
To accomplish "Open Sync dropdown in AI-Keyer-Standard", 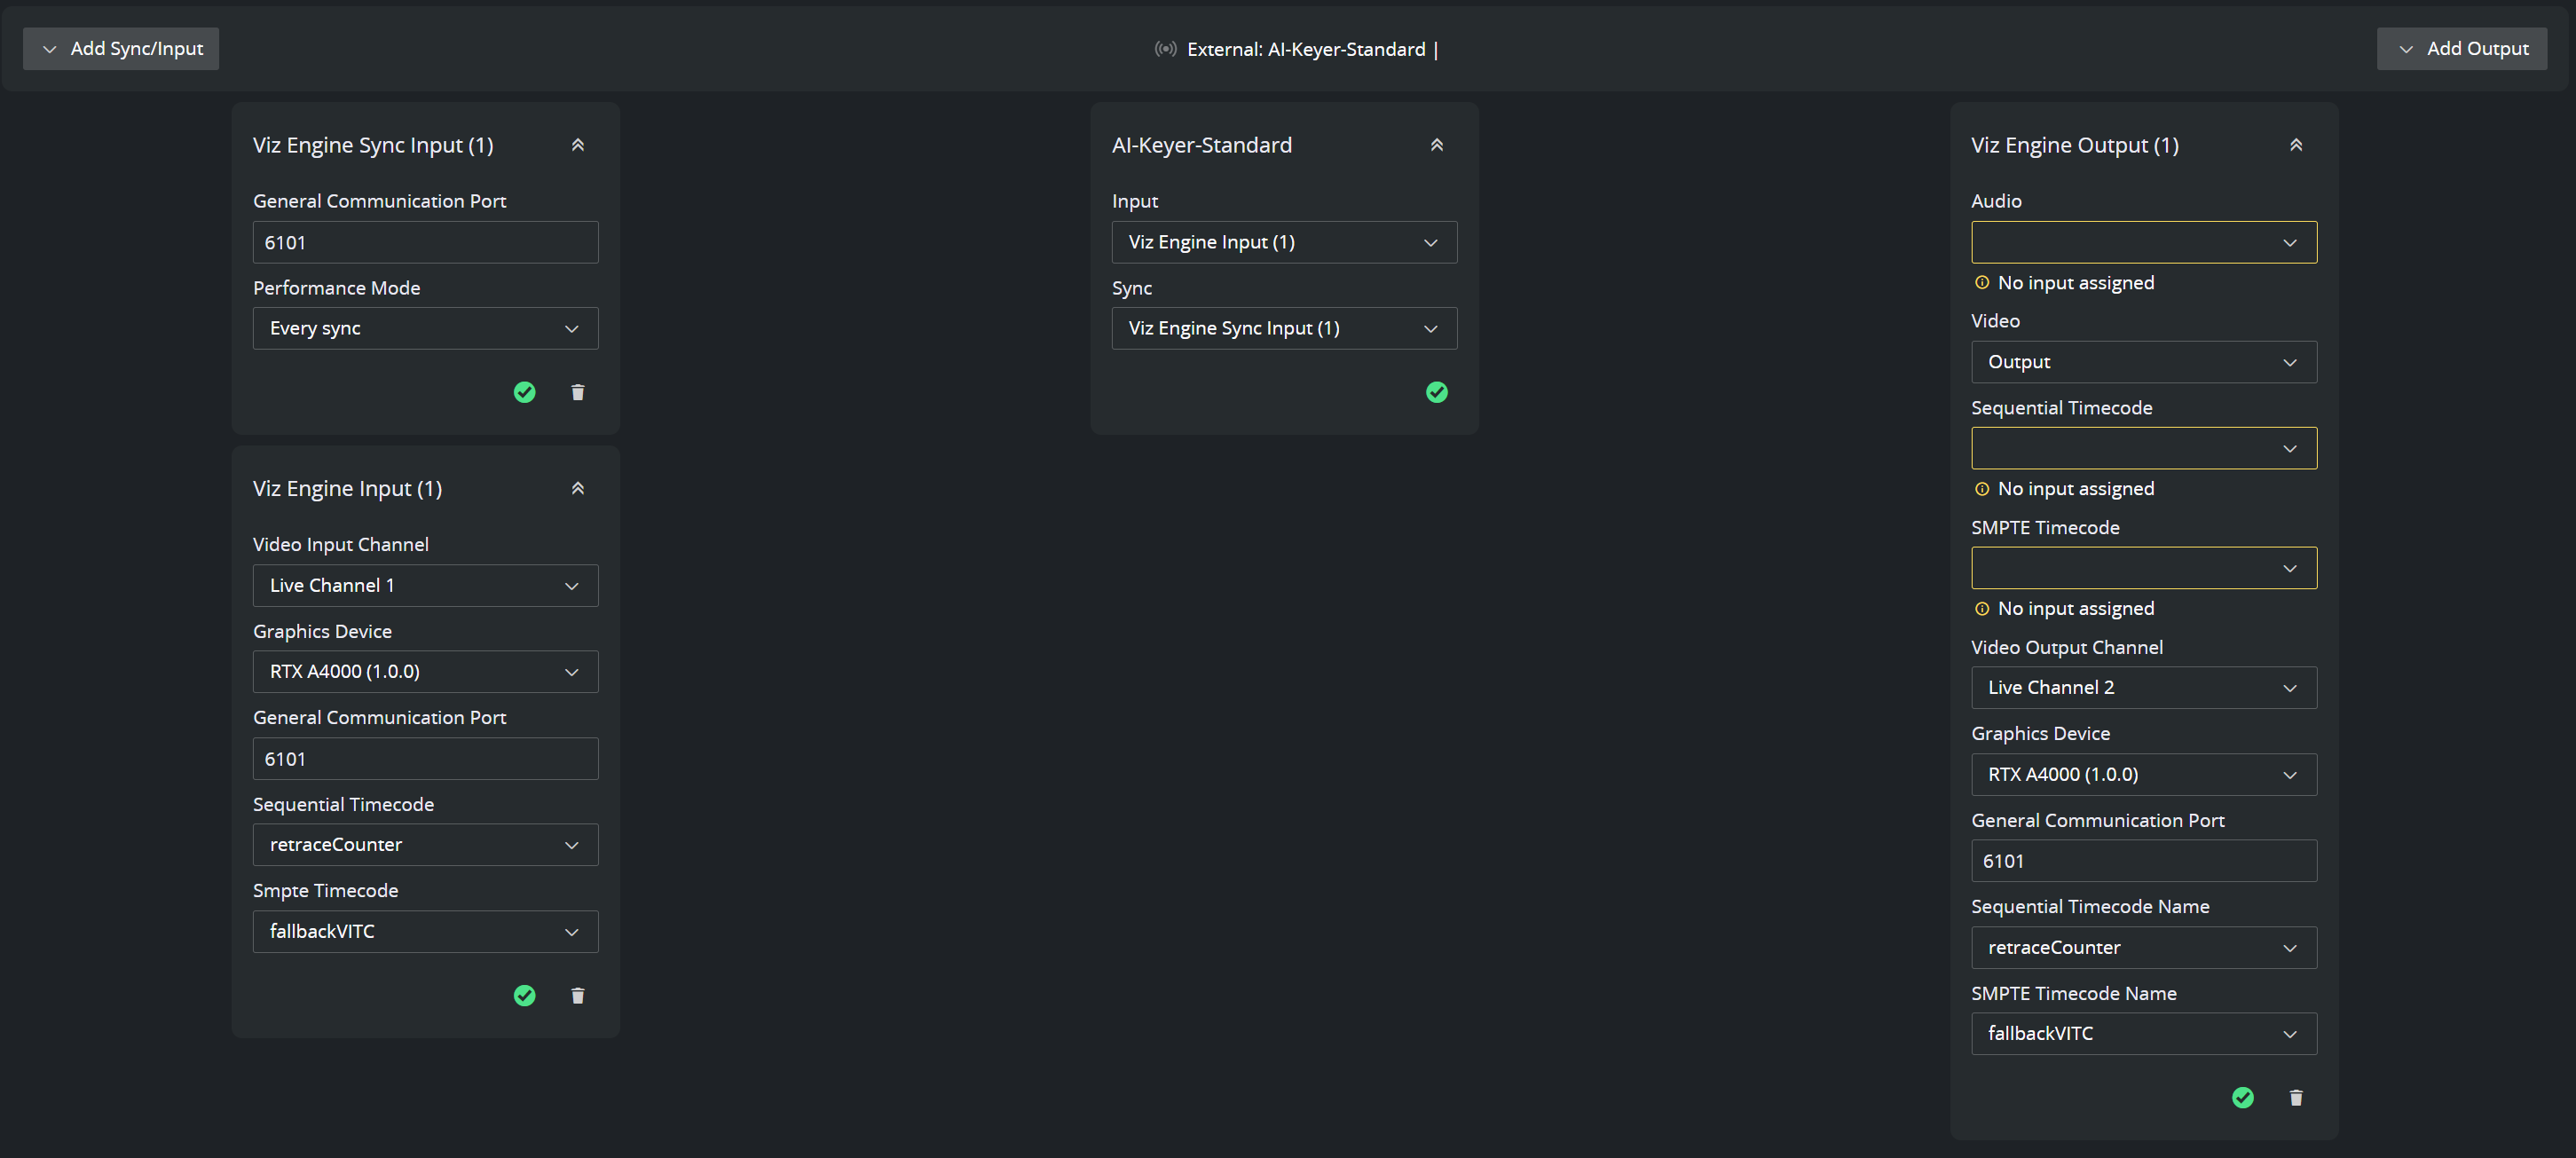I will 1283,328.
